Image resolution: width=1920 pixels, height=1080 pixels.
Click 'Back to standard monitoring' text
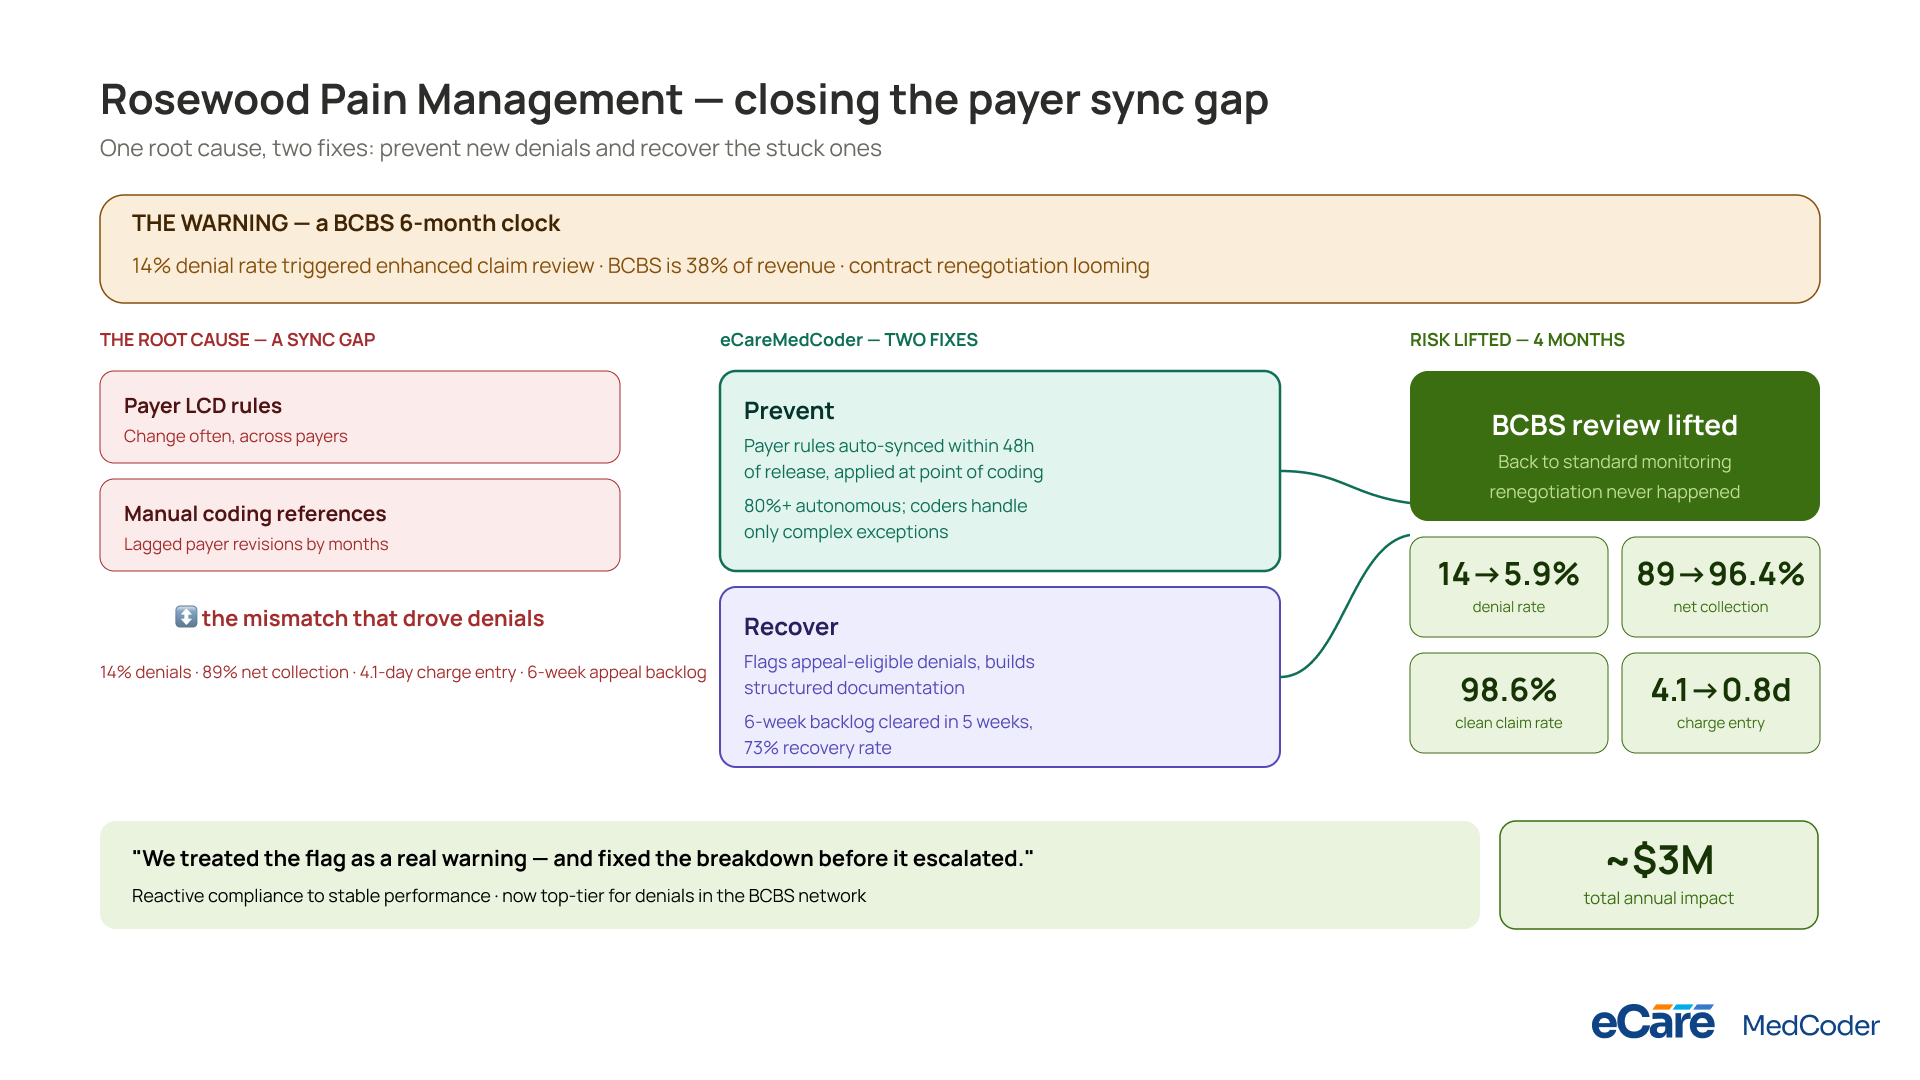pyautogui.click(x=1615, y=462)
